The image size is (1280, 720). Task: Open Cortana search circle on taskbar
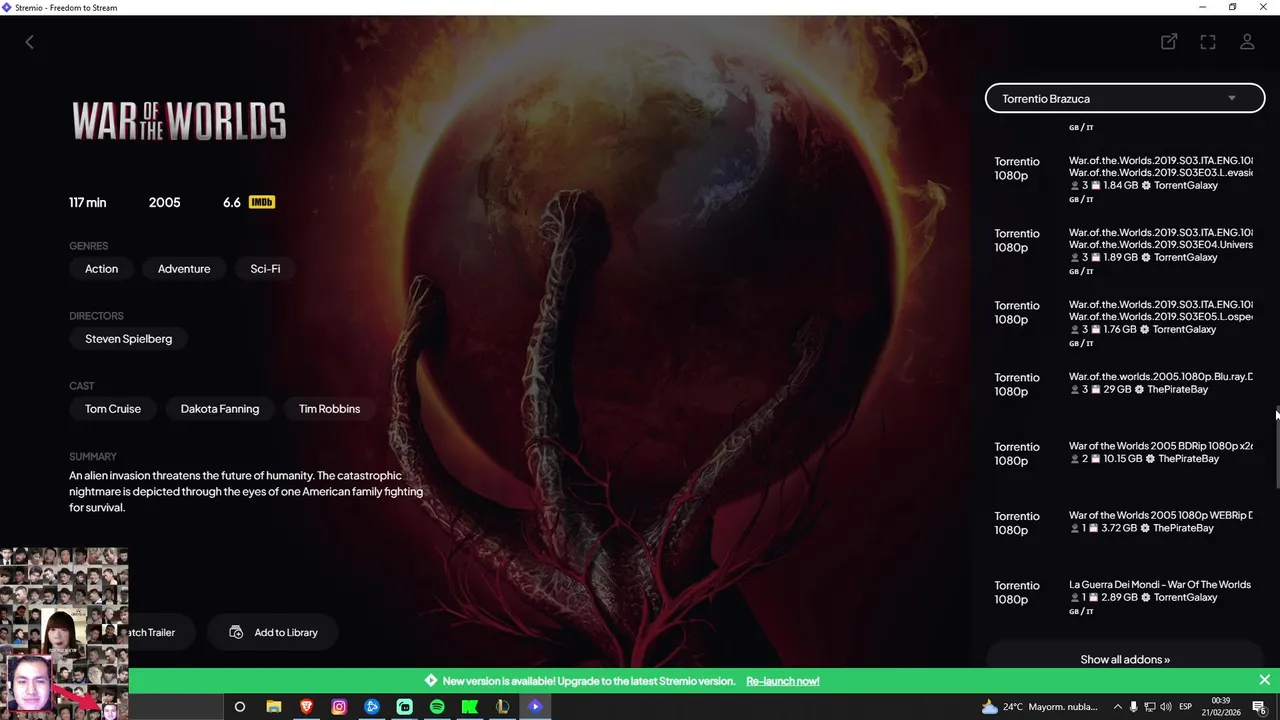pos(239,707)
